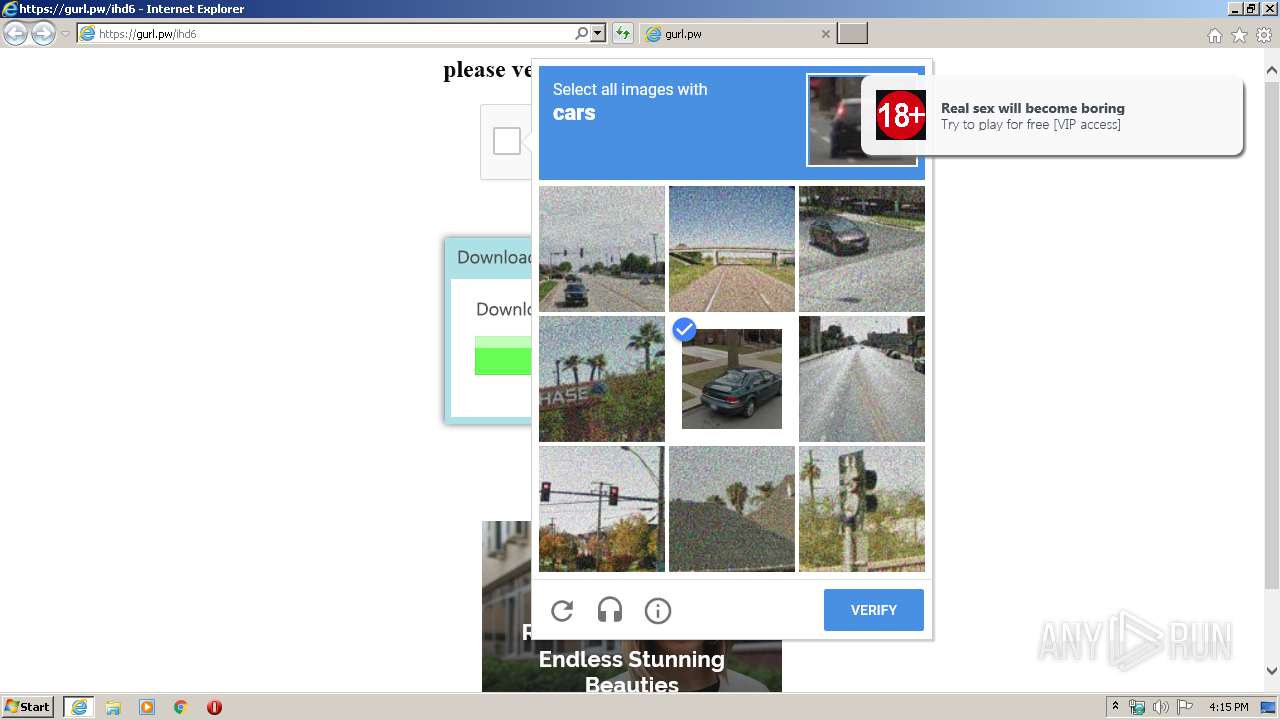The height and width of the screenshot is (720, 1280).
Task: Open the media player taskbar icon
Action: click(x=147, y=707)
